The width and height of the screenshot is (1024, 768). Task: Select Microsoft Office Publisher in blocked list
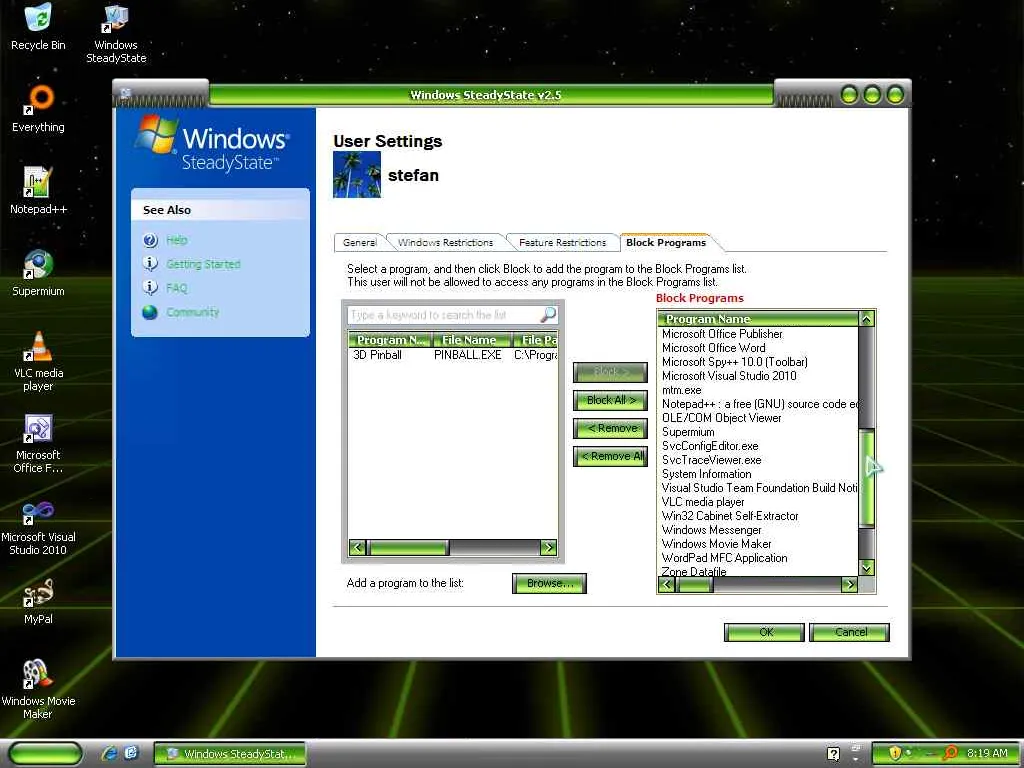pos(722,334)
